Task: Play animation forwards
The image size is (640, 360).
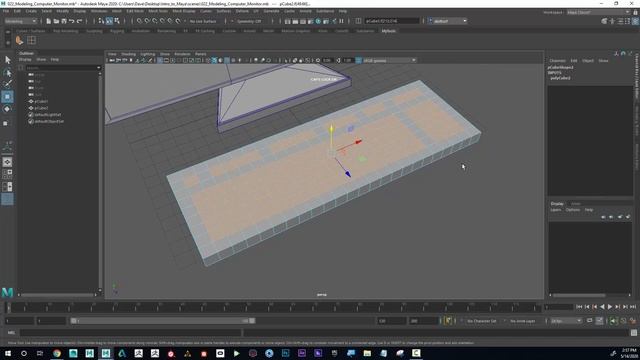Action: (610, 307)
